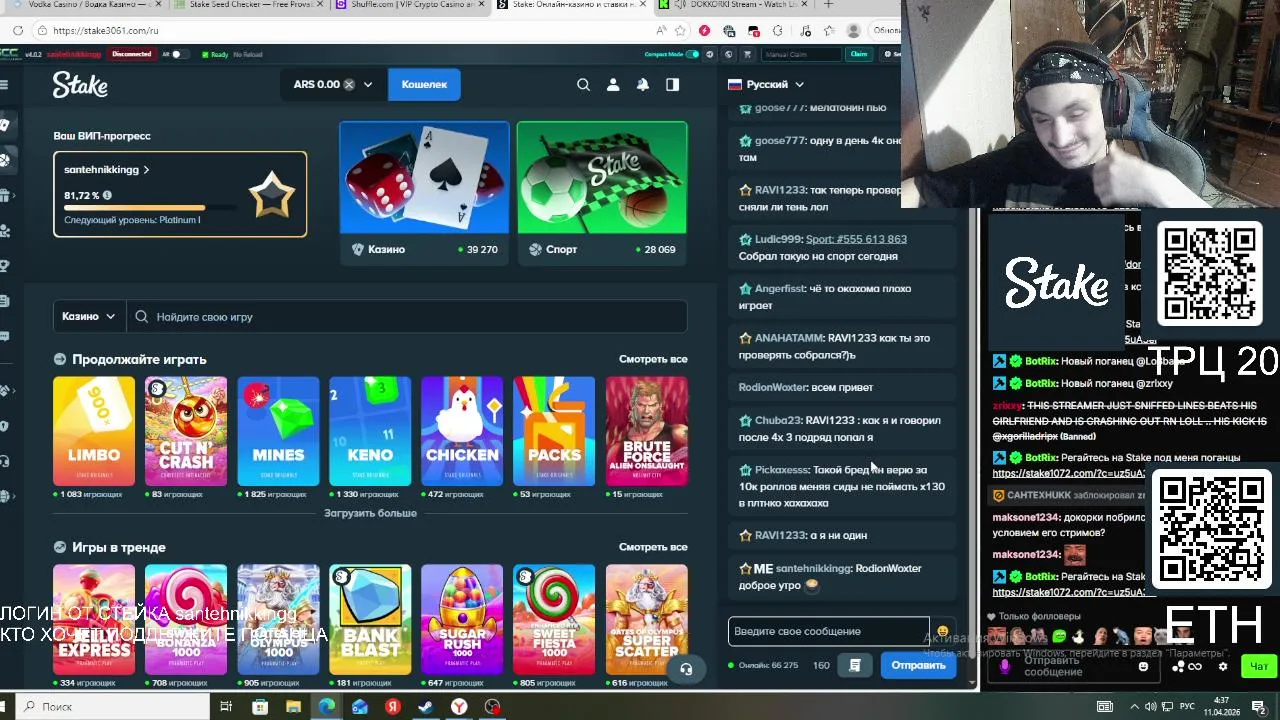The width and height of the screenshot is (1280, 720).
Task: Open the Bank Blast trending game
Action: coord(370,619)
